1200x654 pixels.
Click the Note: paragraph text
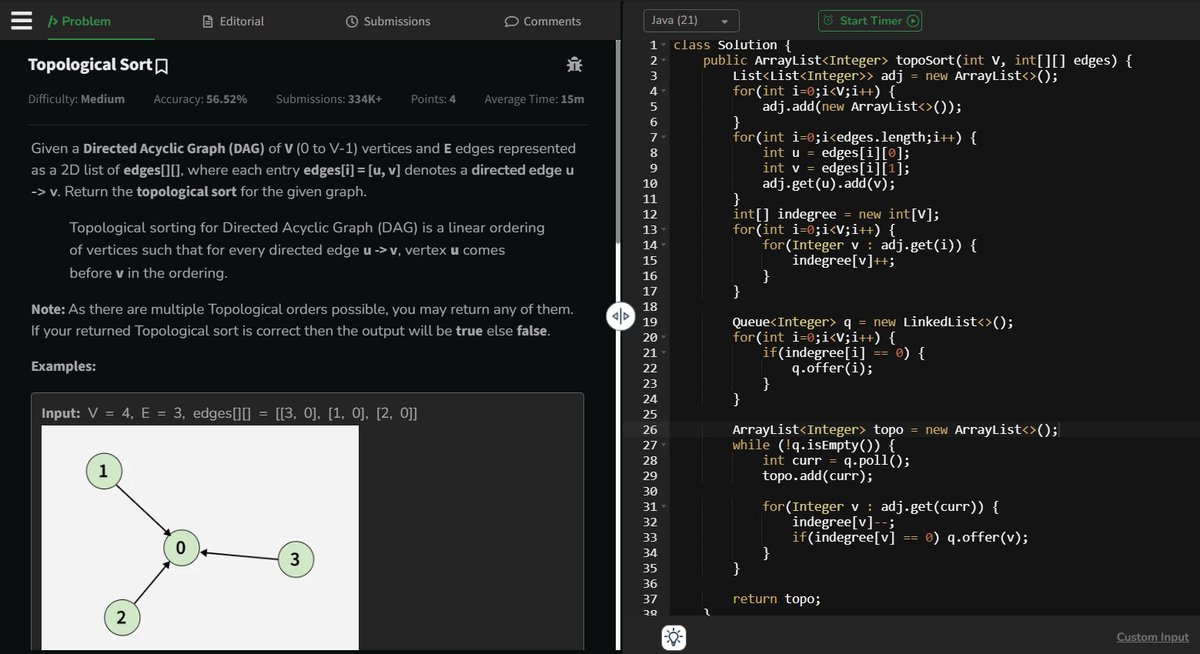(x=302, y=319)
